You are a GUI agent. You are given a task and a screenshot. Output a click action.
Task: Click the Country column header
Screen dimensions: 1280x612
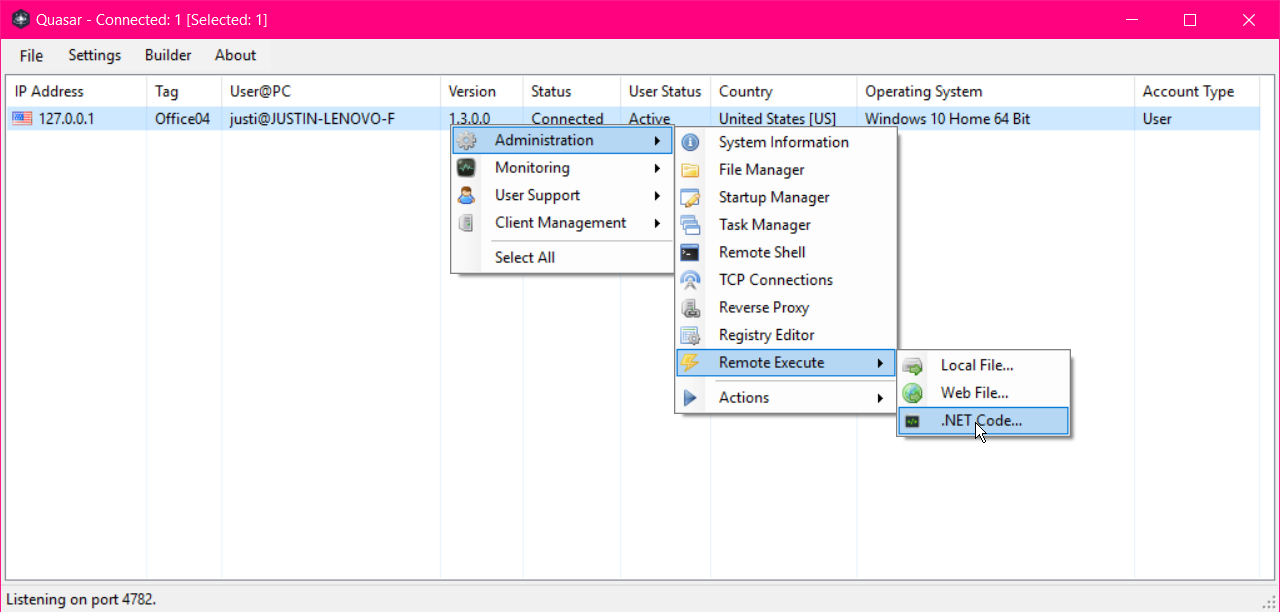point(745,91)
